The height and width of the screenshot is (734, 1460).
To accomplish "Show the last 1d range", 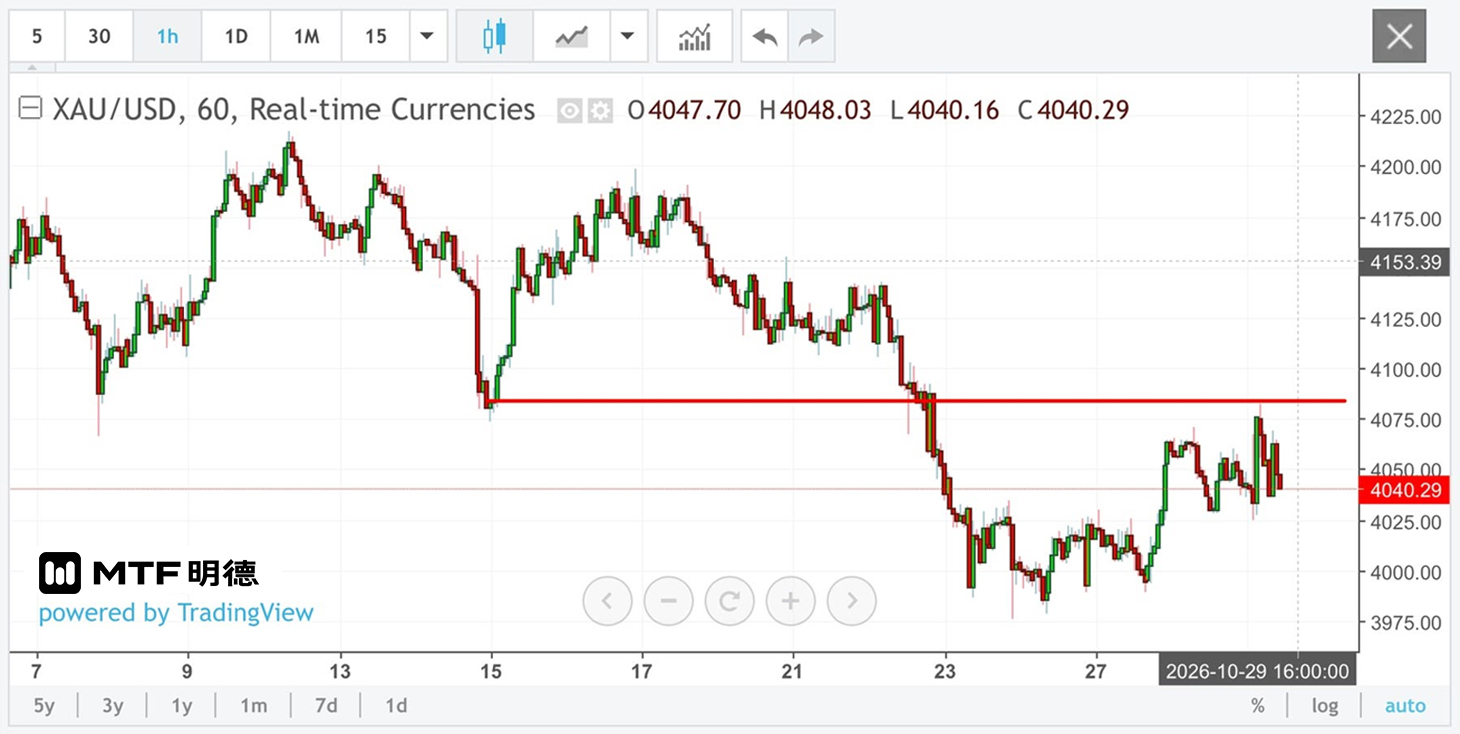I will 396,706.
